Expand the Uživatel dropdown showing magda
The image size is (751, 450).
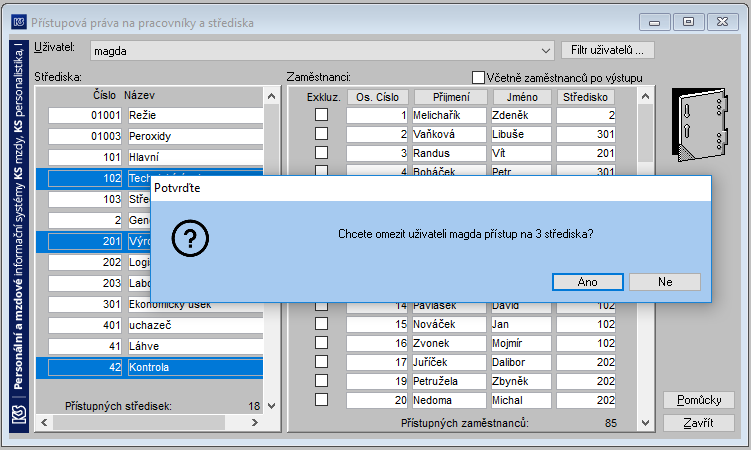[x=546, y=51]
